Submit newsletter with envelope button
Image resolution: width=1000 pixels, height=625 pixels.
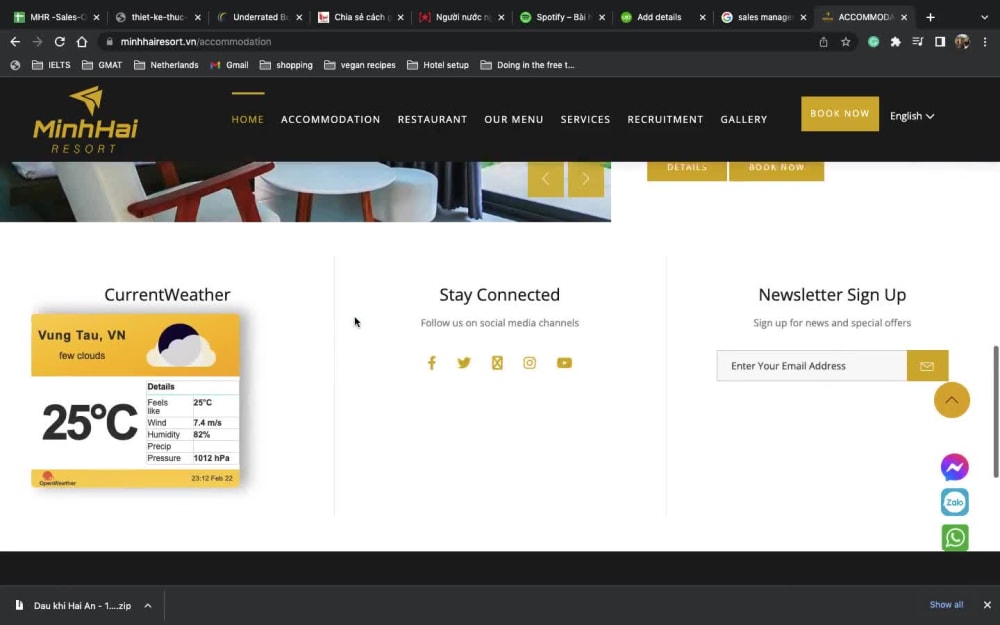pyautogui.click(x=927, y=365)
